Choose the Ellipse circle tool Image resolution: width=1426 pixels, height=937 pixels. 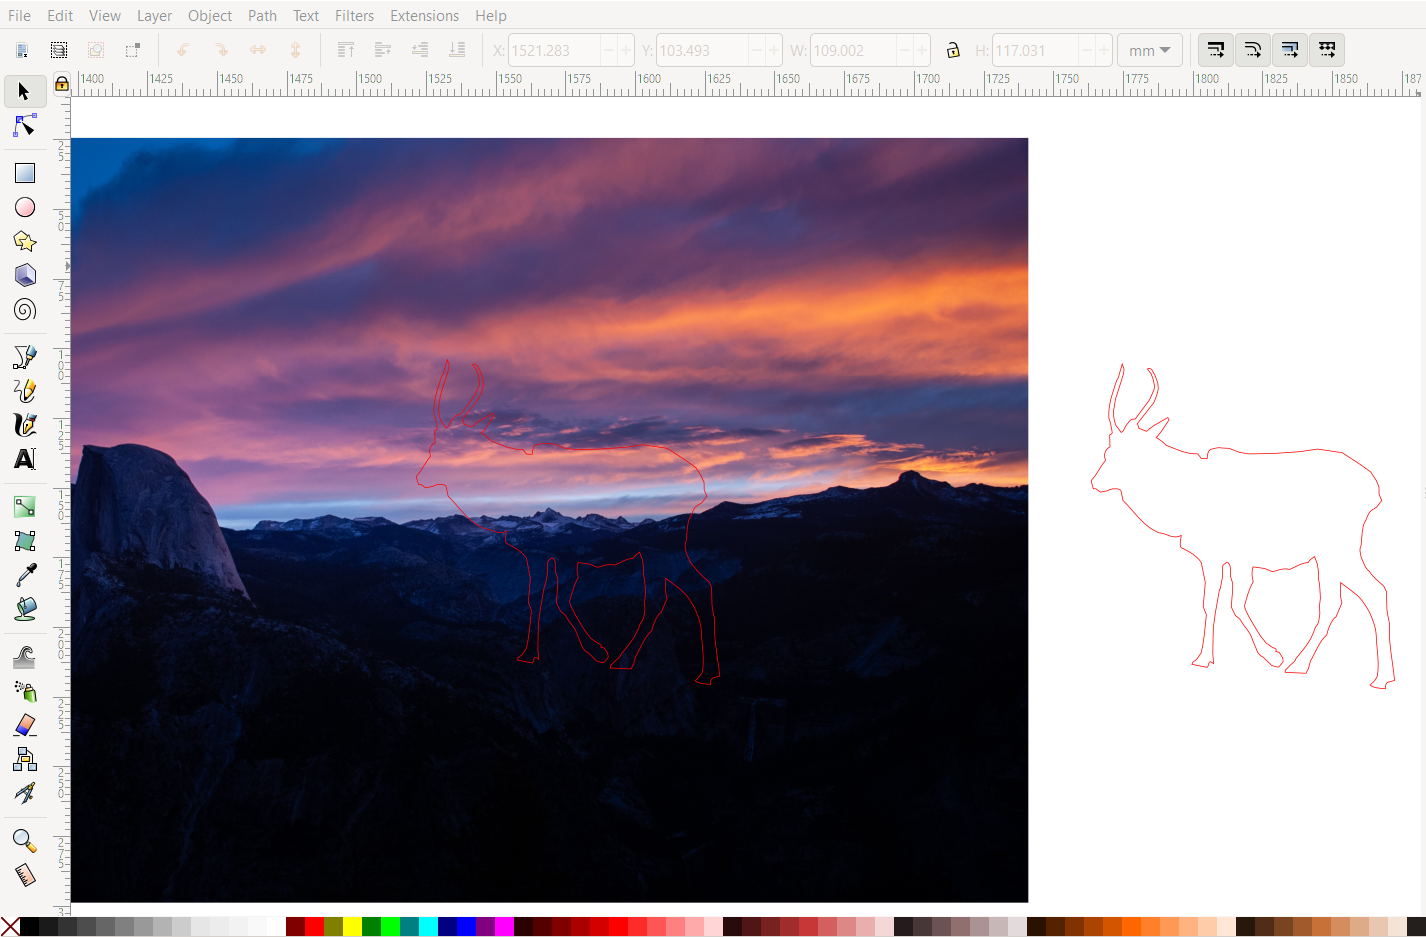pyautogui.click(x=25, y=207)
